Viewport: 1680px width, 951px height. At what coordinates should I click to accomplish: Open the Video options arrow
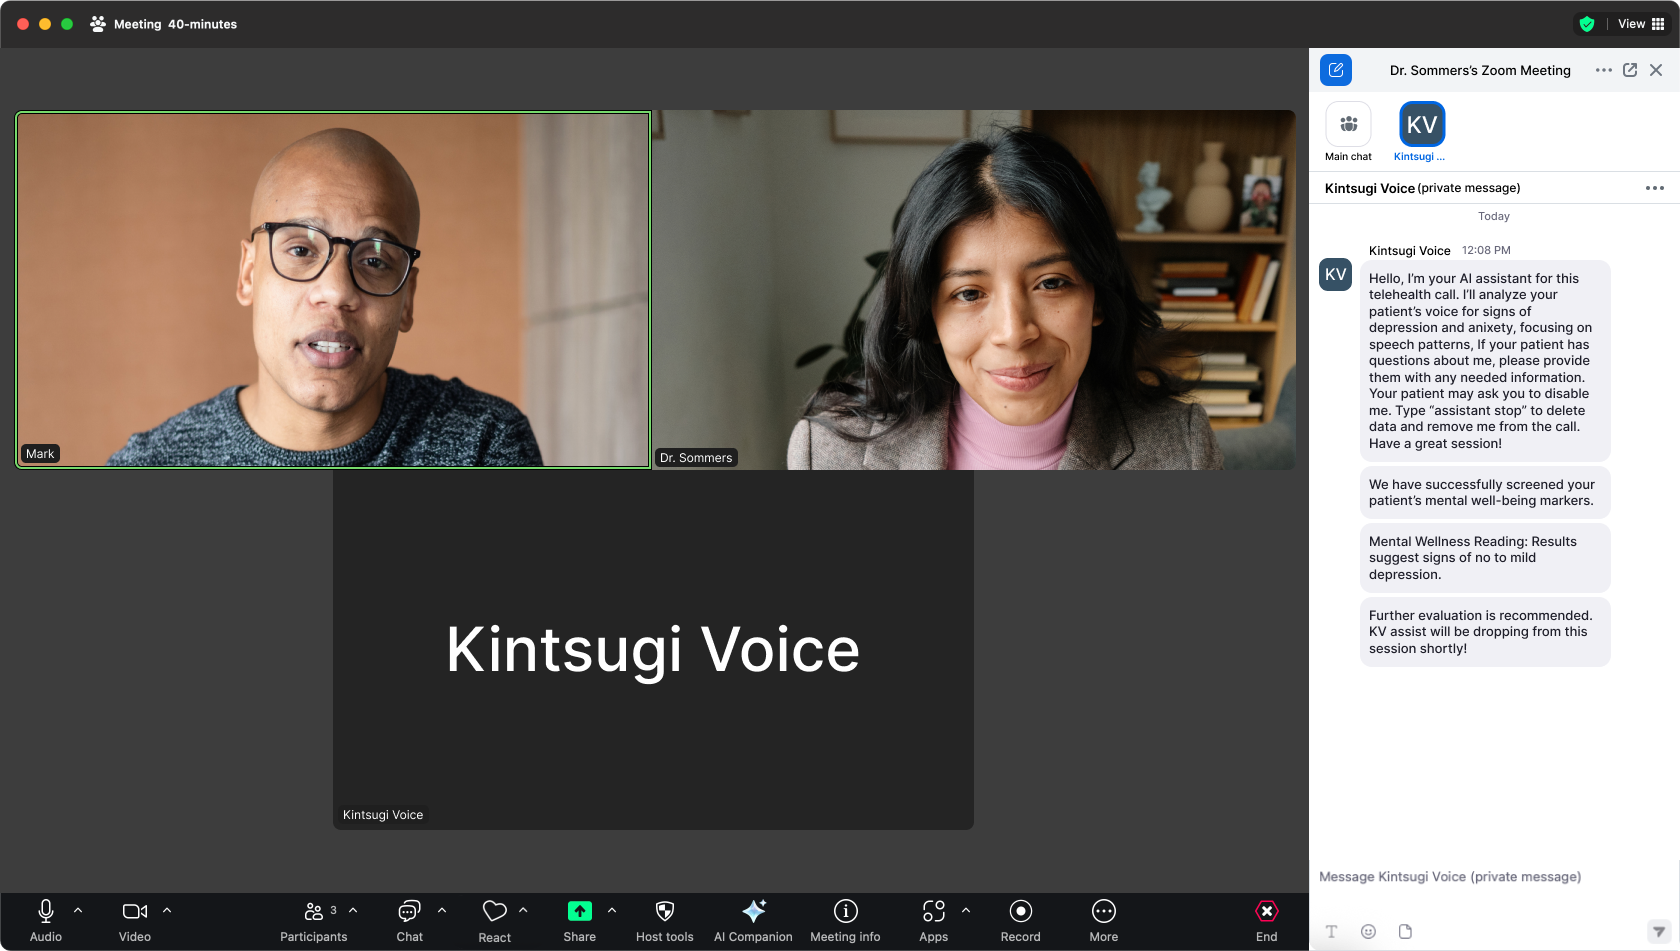[167, 911]
